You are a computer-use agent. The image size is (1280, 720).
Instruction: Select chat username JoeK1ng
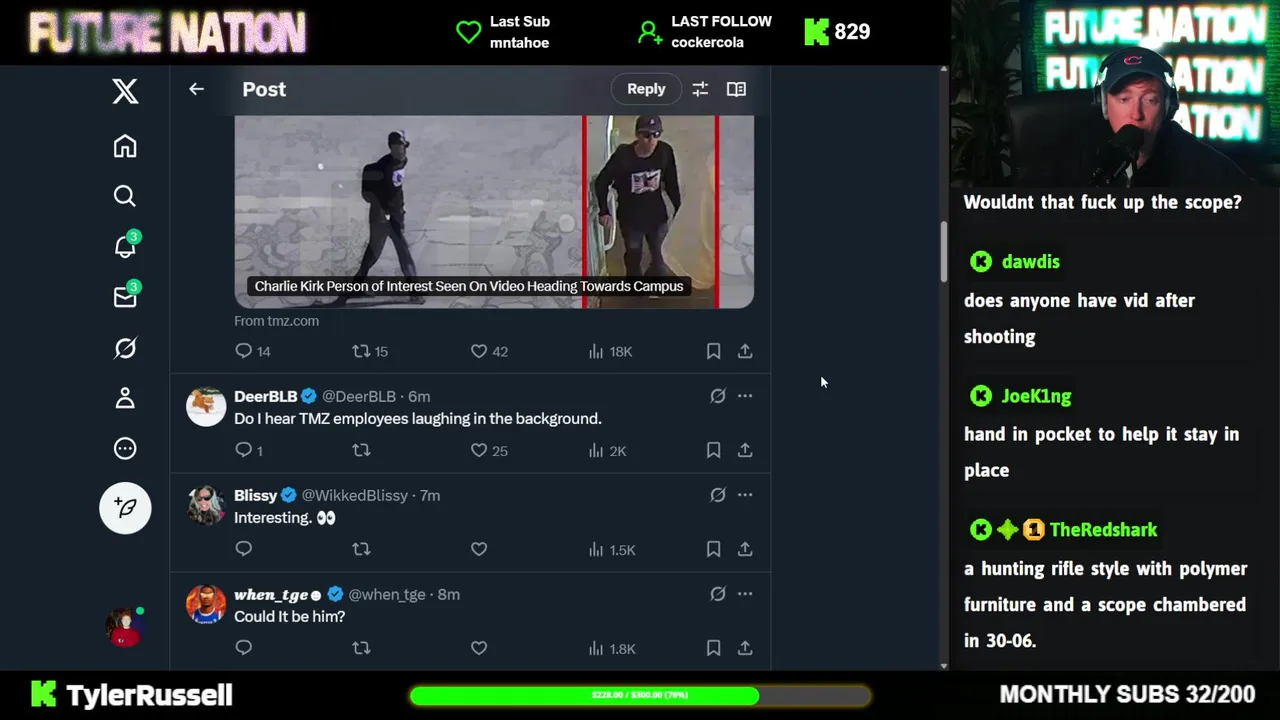(x=1036, y=396)
